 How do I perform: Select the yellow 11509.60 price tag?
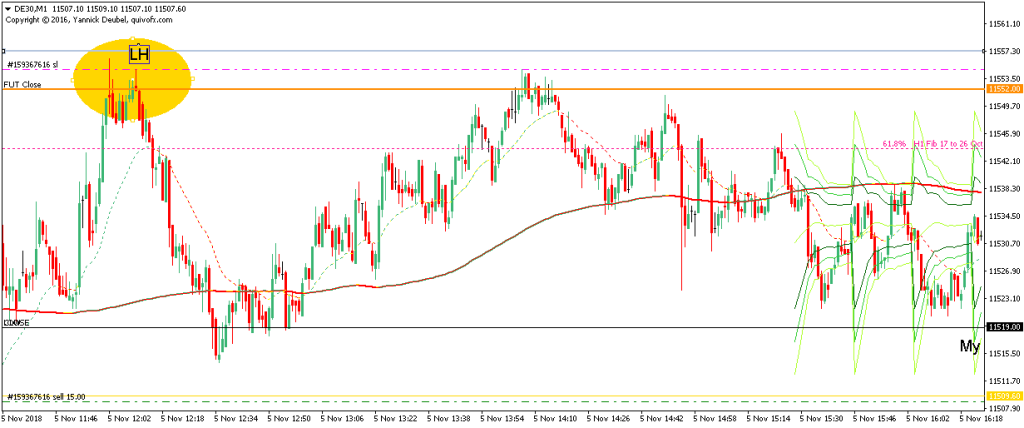[x=1003, y=396]
